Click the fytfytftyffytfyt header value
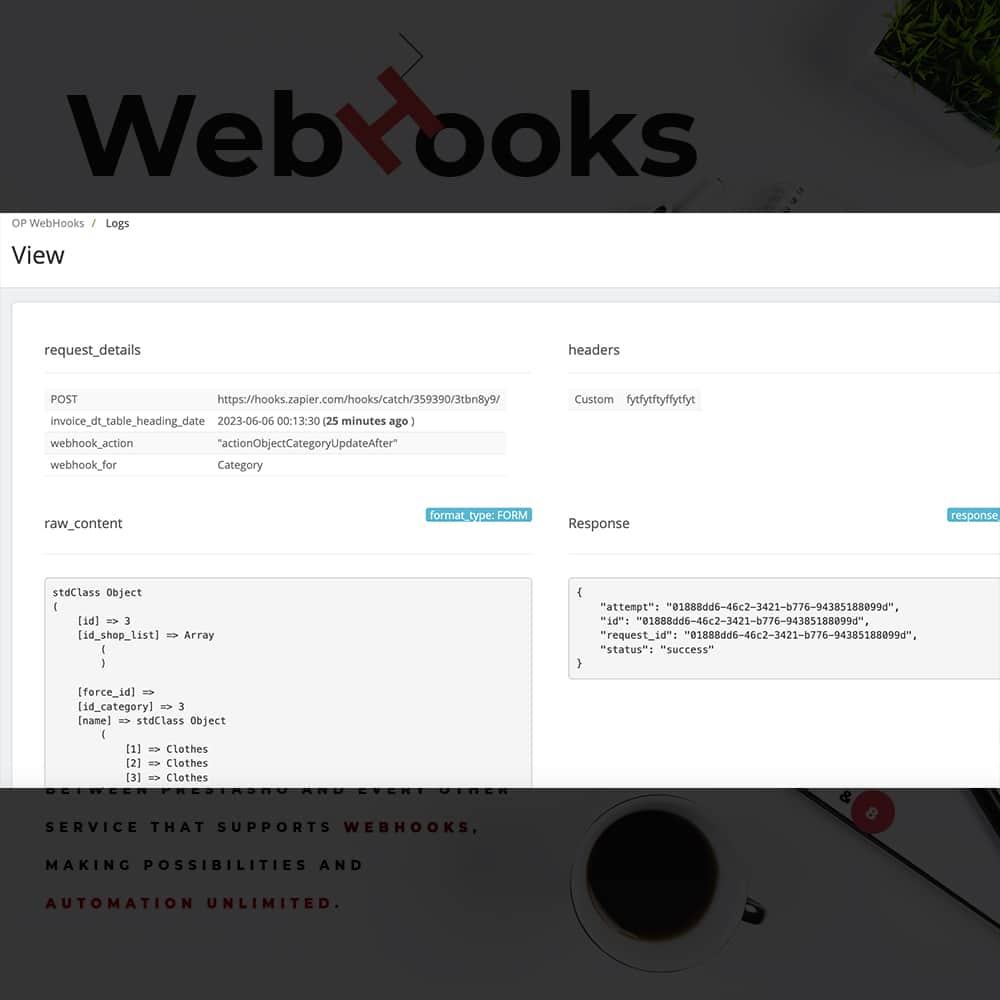Viewport: 1000px width, 1000px height. pos(661,399)
